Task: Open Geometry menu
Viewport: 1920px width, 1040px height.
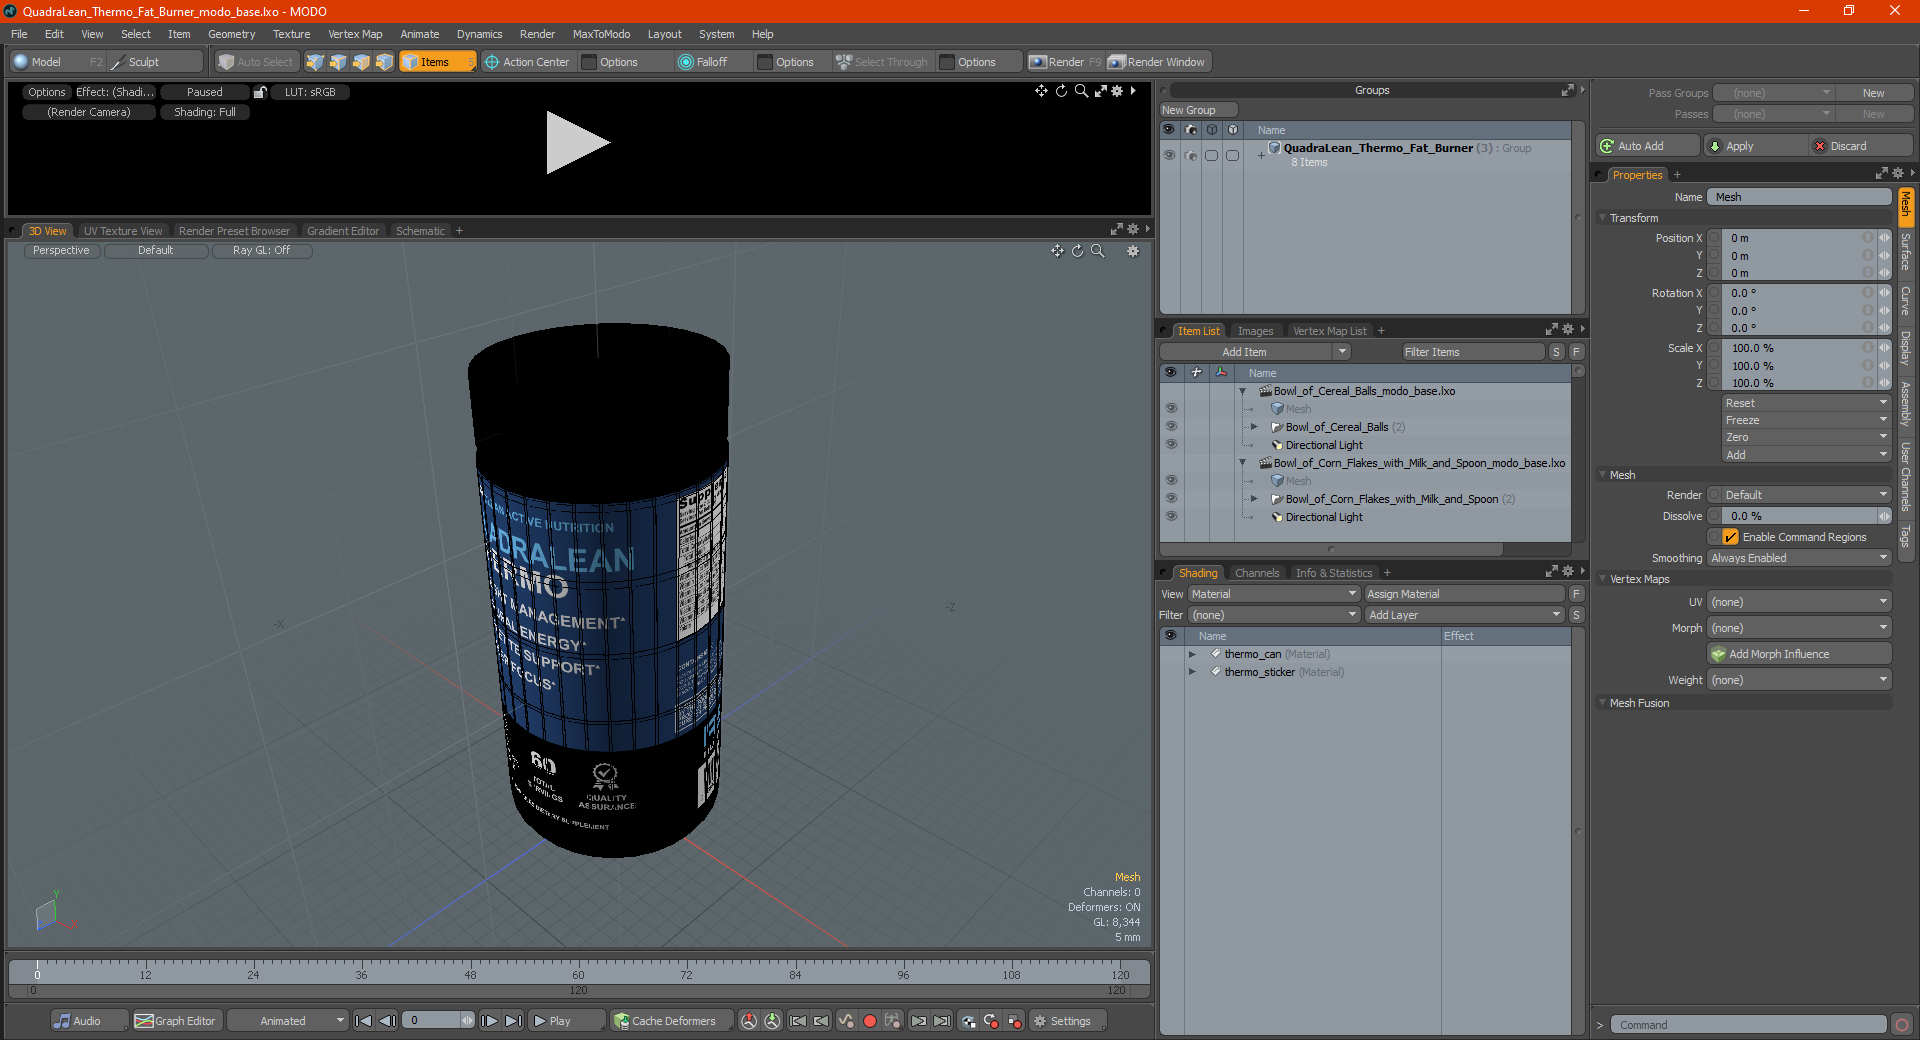Action: point(231,34)
